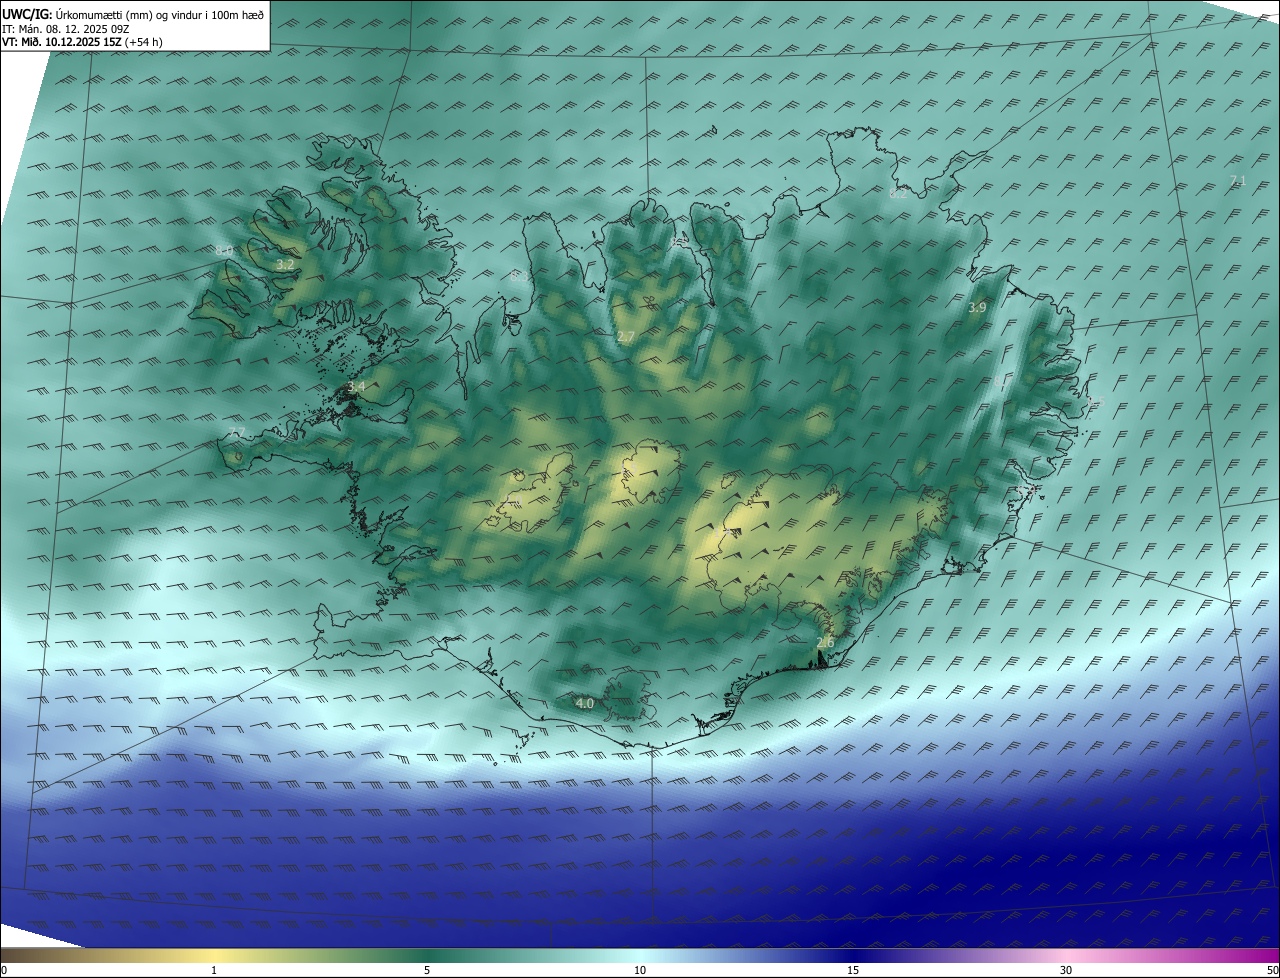Click the 2.6 value label on the map

[x=825, y=642]
